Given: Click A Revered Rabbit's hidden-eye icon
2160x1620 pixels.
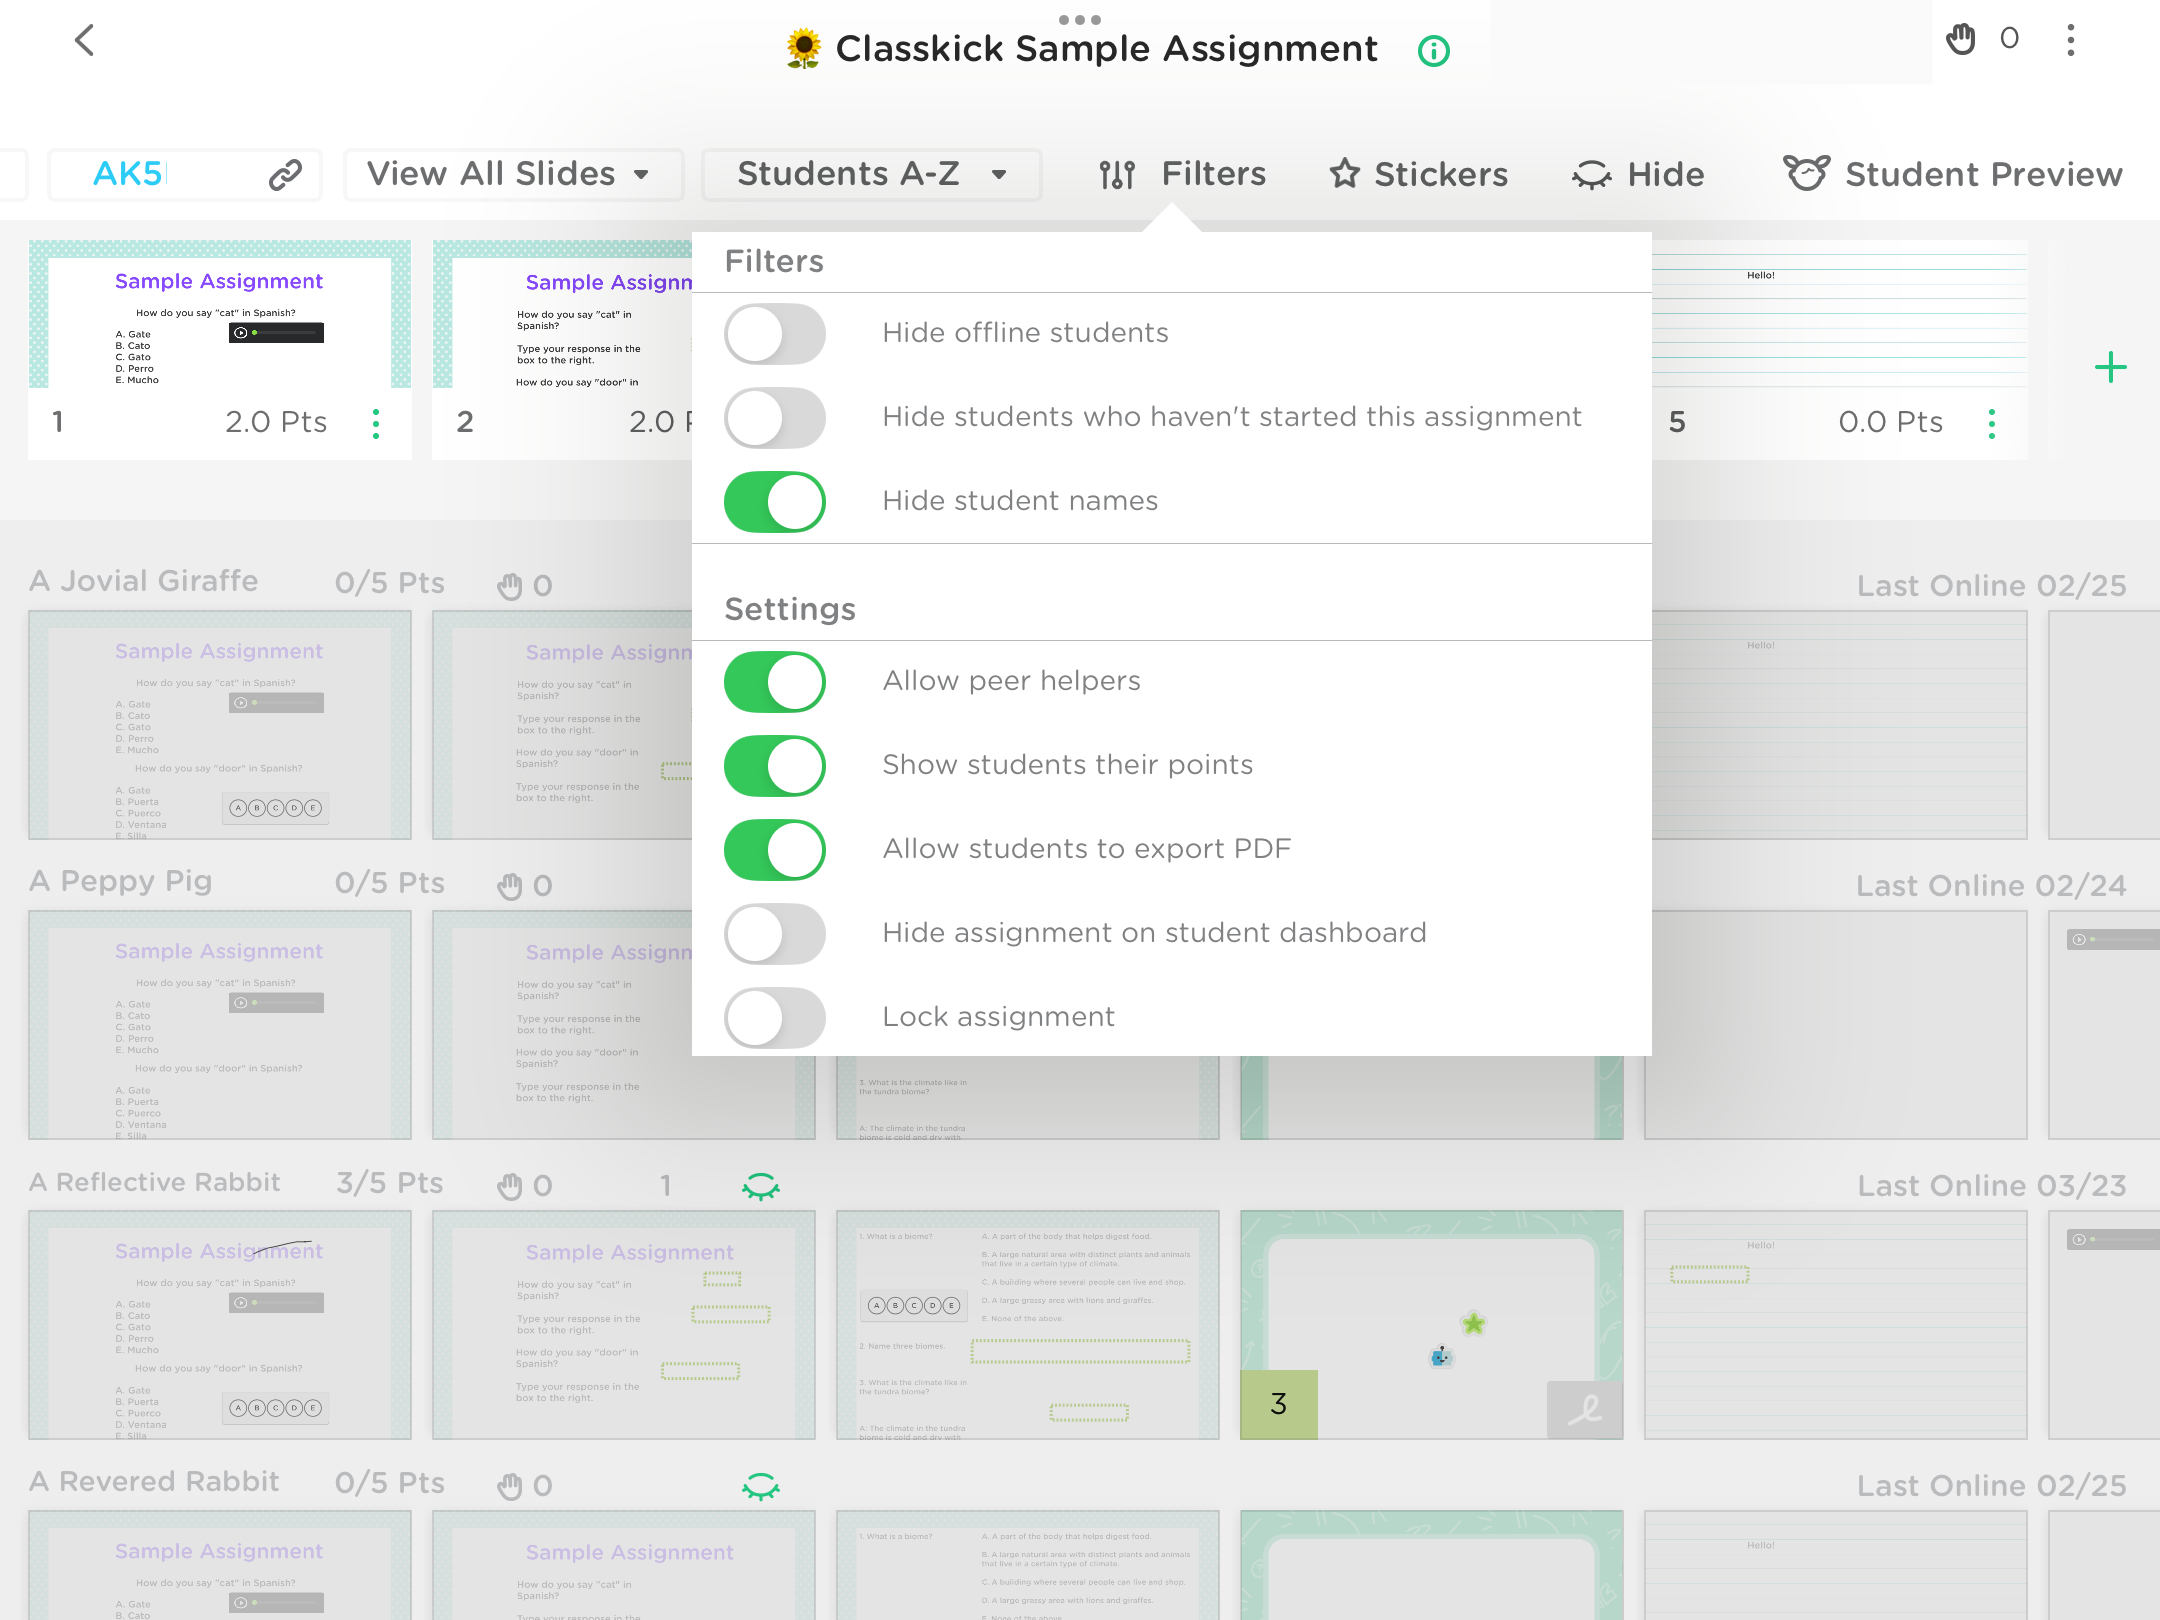Looking at the screenshot, I should click(761, 1487).
